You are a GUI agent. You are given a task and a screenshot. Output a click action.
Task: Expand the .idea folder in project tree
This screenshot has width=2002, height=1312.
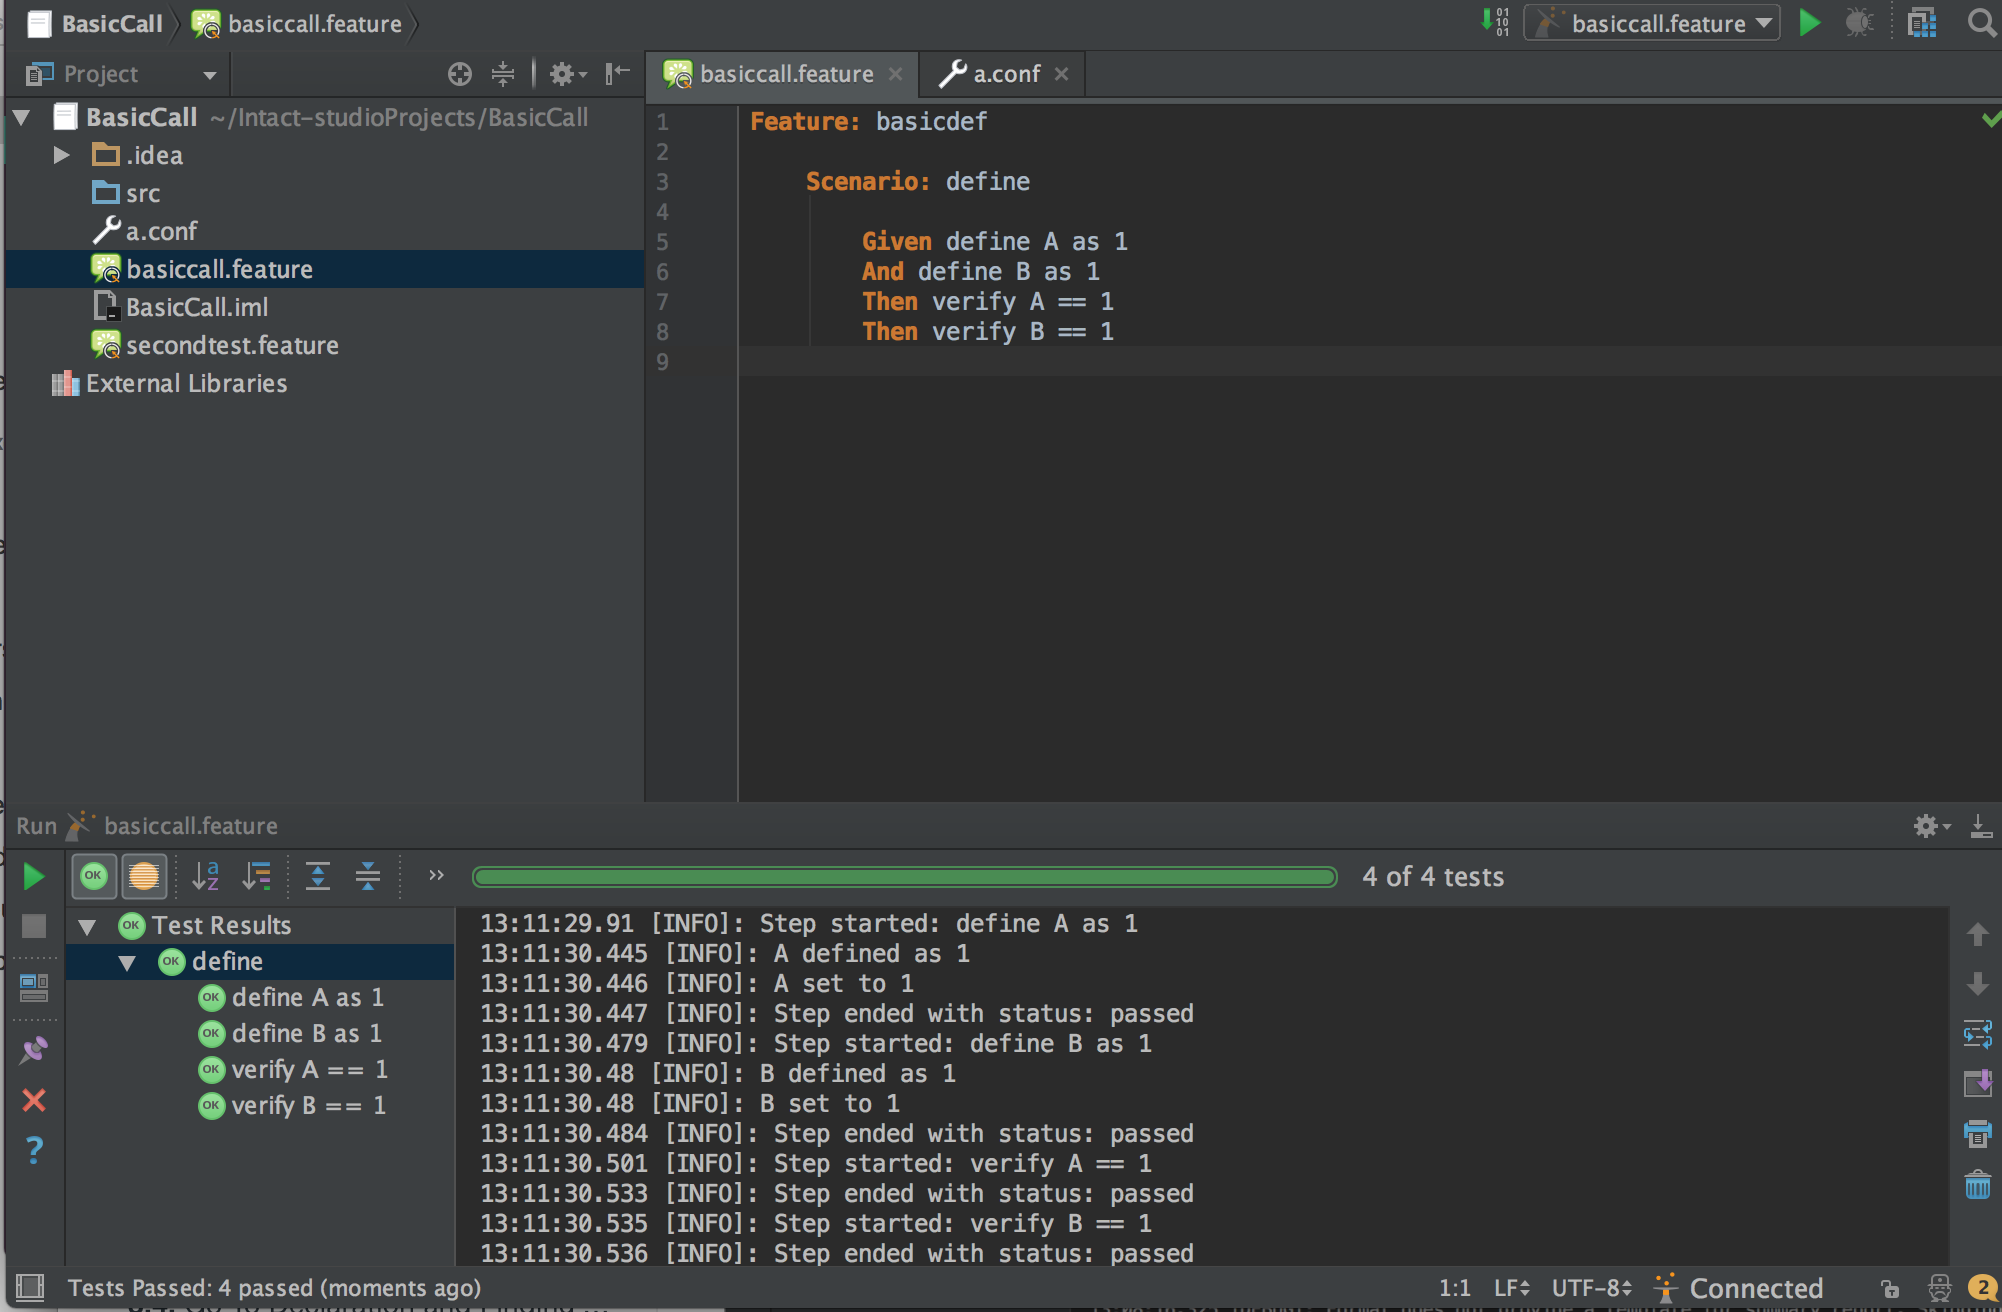[x=60, y=154]
